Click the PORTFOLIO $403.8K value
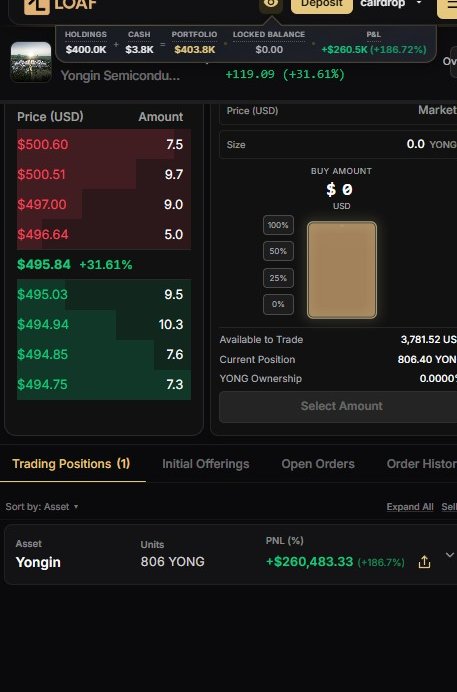457x692 pixels. pyautogui.click(x=195, y=49)
